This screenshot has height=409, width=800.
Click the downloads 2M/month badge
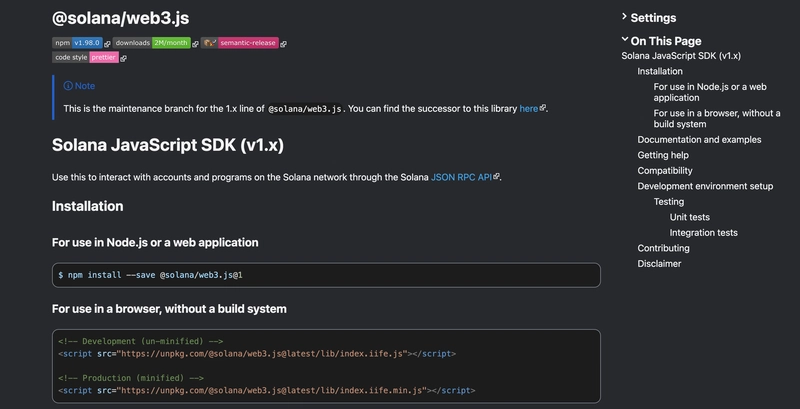click(x=152, y=43)
